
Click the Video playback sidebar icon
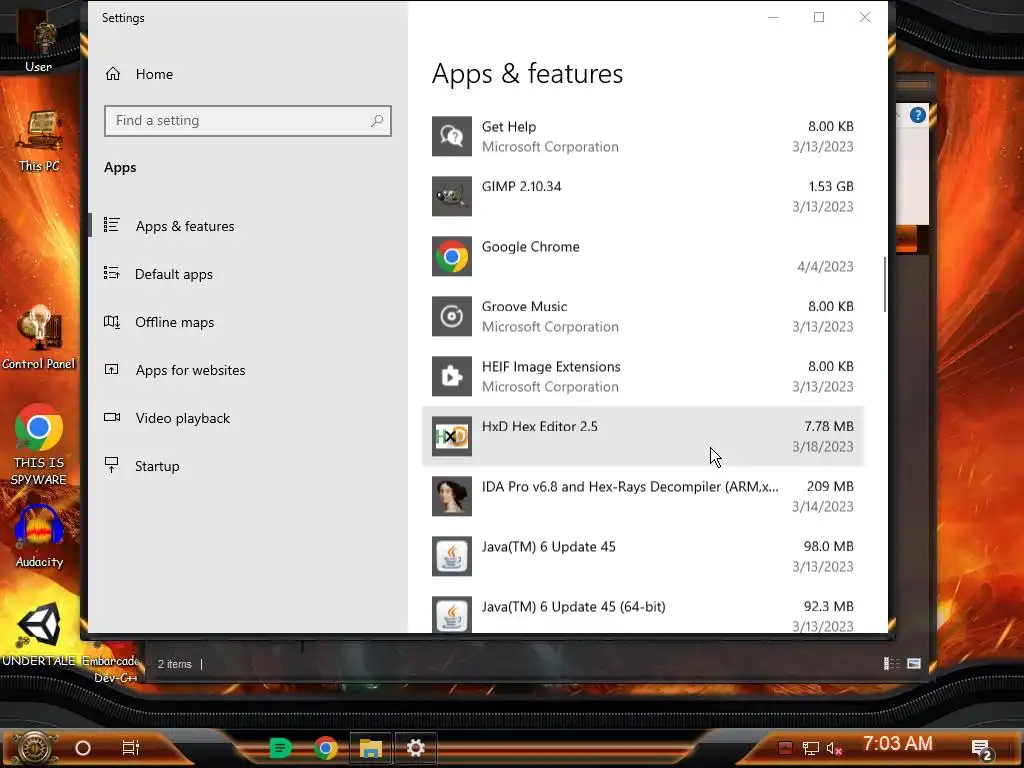click(x=112, y=417)
